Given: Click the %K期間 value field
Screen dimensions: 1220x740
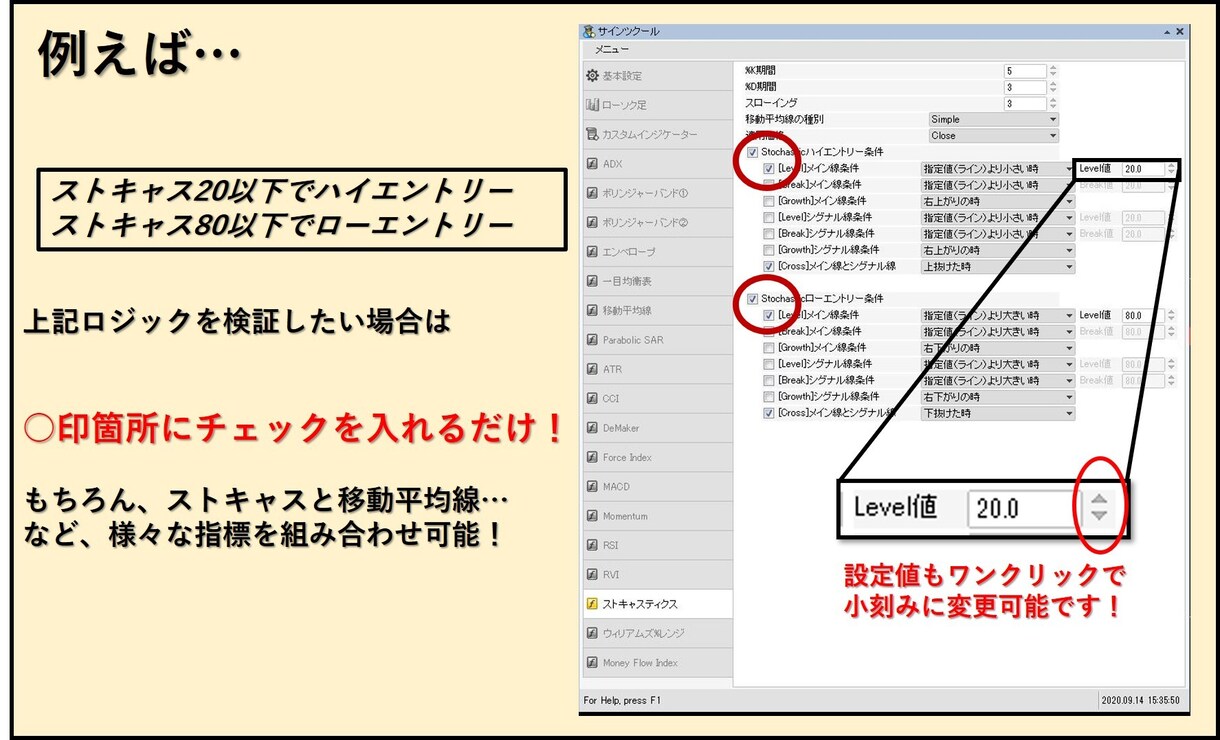Looking at the screenshot, I should [x=1025, y=71].
